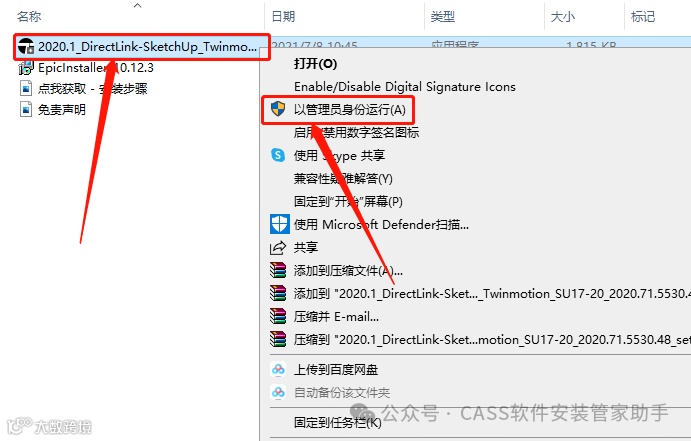Image resolution: width=691 pixels, height=441 pixels.
Task: Choose 压缩并 E-mail... menu entry
Action: [336, 316]
